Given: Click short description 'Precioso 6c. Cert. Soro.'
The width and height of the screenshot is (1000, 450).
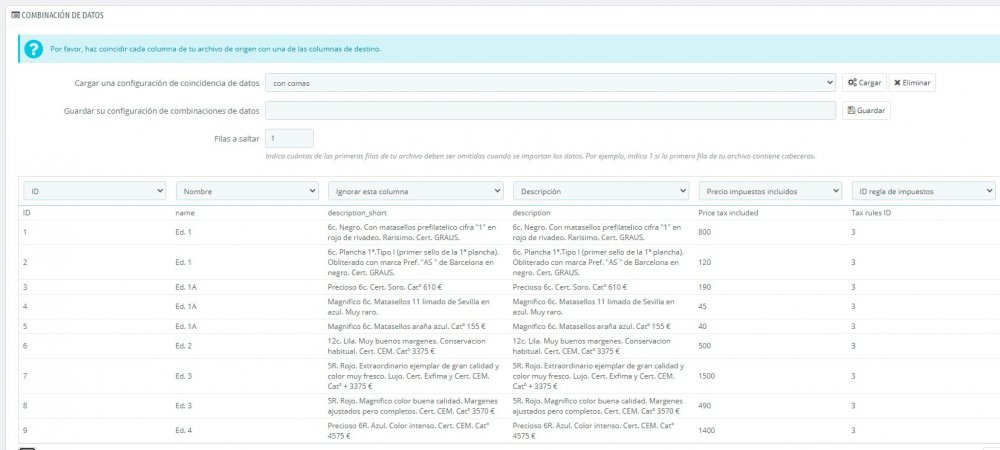Looking at the screenshot, I should (x=385, y=287).
